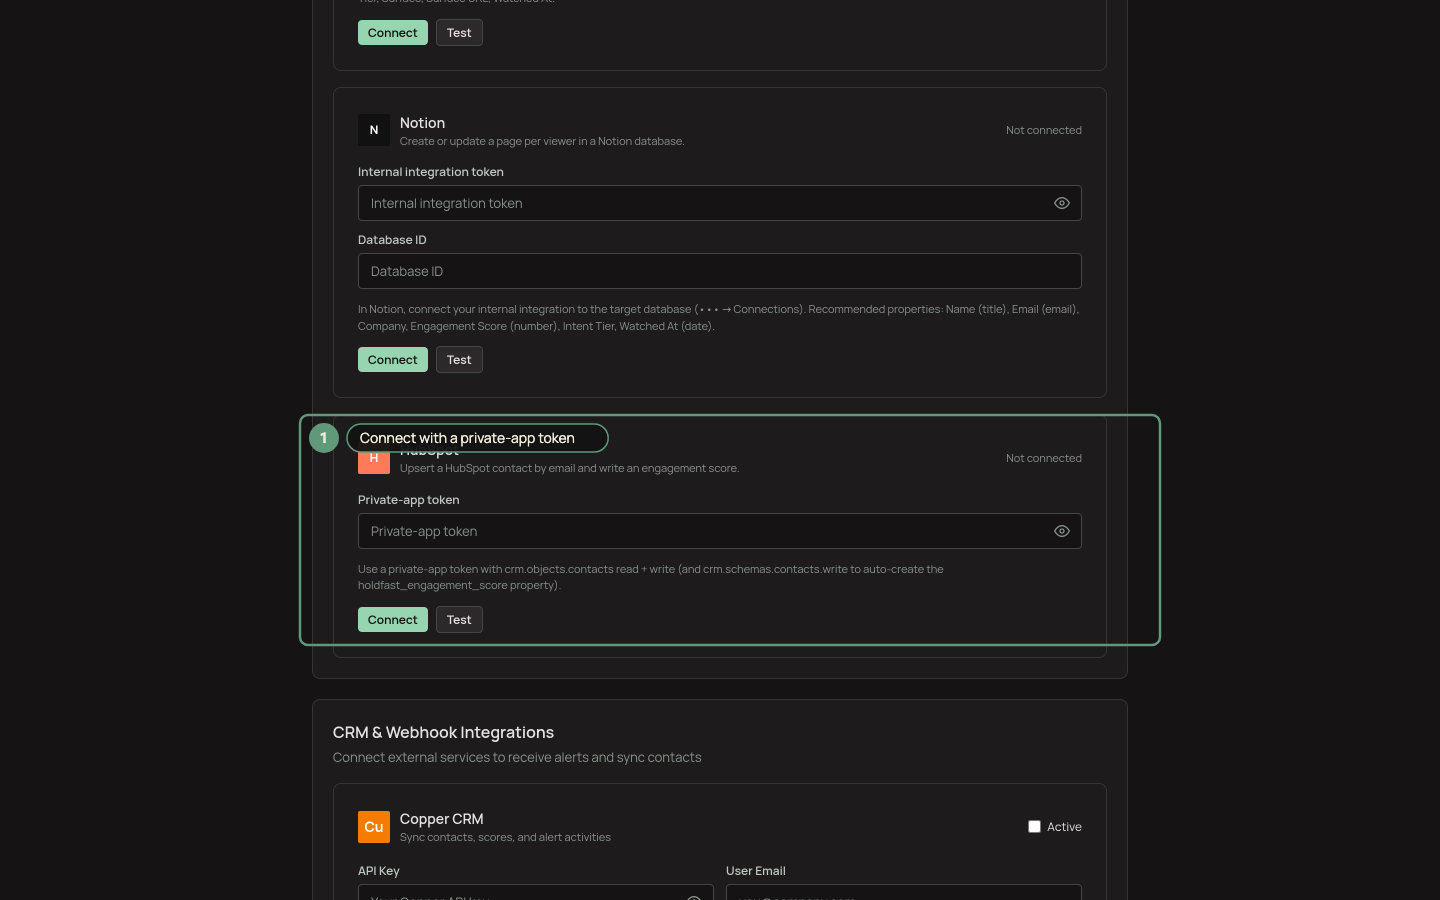The height and width of the screenshot is (900, 1440).
Task: Click the Copper CRM API Key label
Action: [x=378, y=871]
